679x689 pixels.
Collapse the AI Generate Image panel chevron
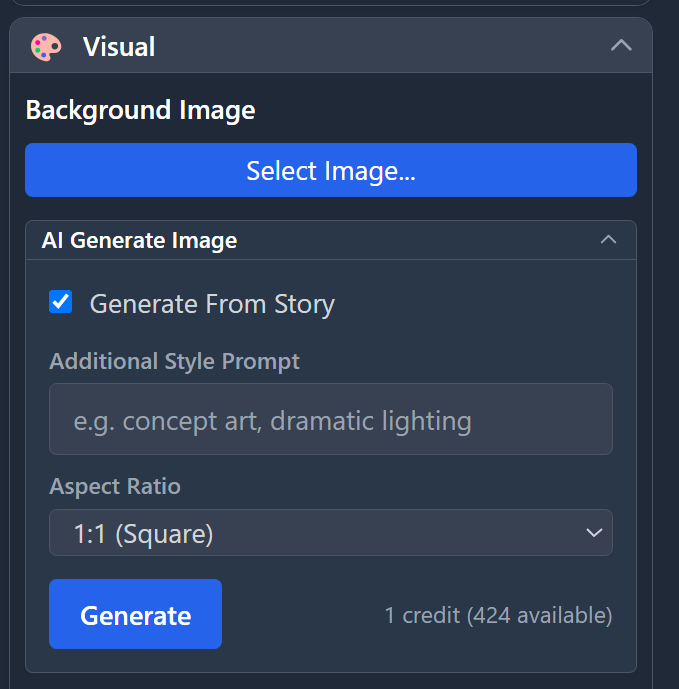tap(607, 240)
